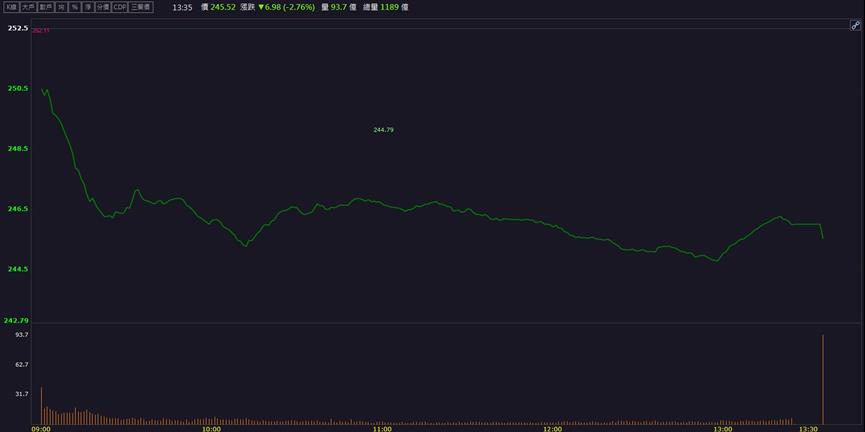Click the change value ▼6.98 (-2.76%)
The height and width of the screenshot is (432, 865).
[286, 7]
